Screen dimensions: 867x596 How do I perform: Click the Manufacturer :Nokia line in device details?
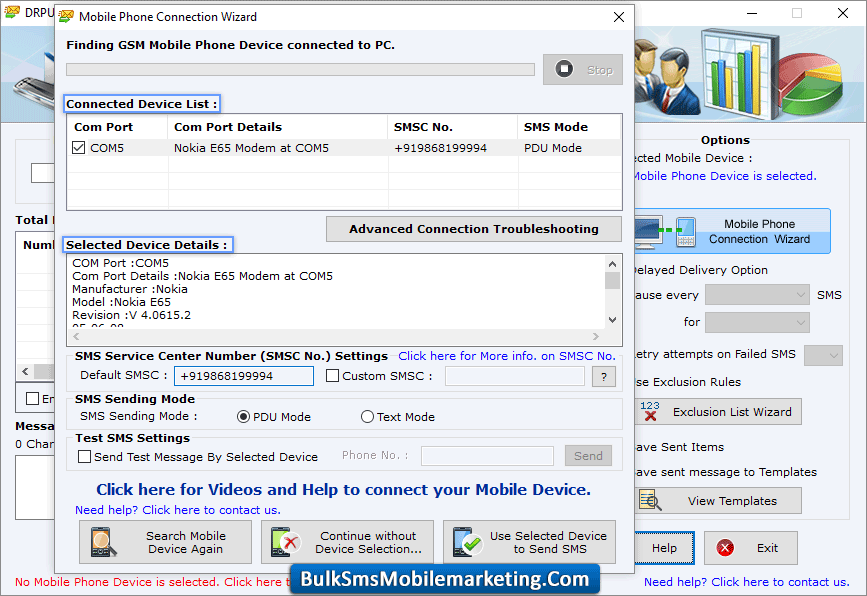tap(130, 289)
